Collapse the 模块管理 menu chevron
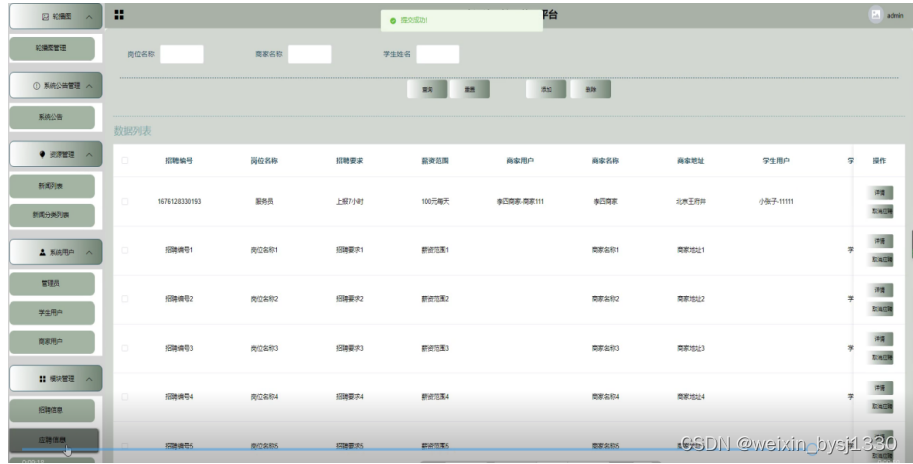The image size is (913, 464). click(89, 378)
